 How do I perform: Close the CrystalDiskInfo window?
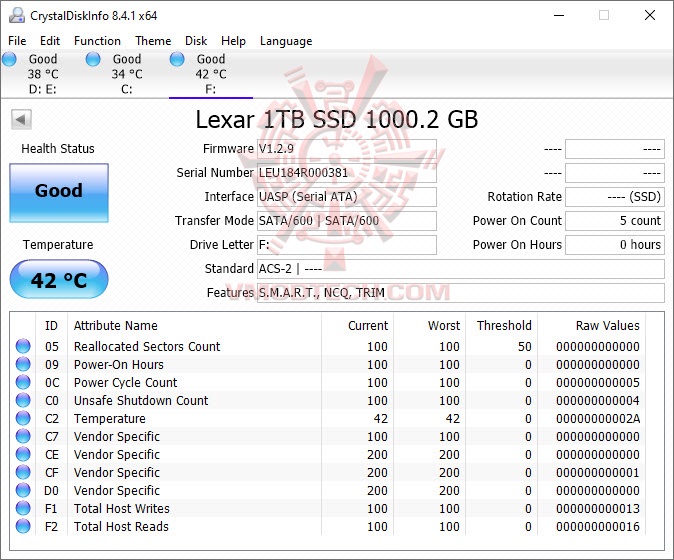pyautogui.click(x=650, y=15)
